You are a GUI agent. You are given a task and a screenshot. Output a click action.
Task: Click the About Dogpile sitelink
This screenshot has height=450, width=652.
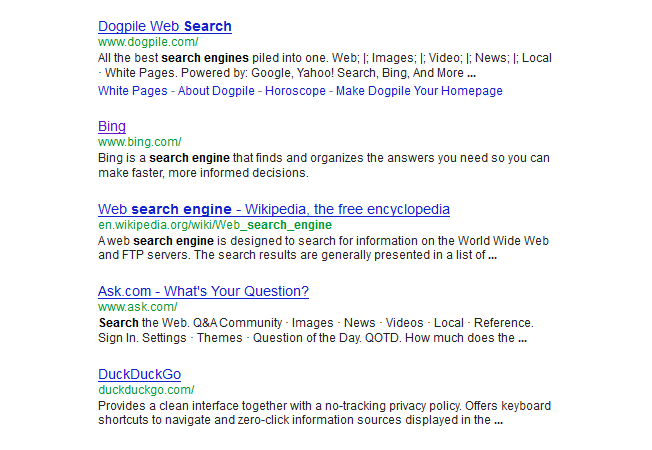[217, 91]
